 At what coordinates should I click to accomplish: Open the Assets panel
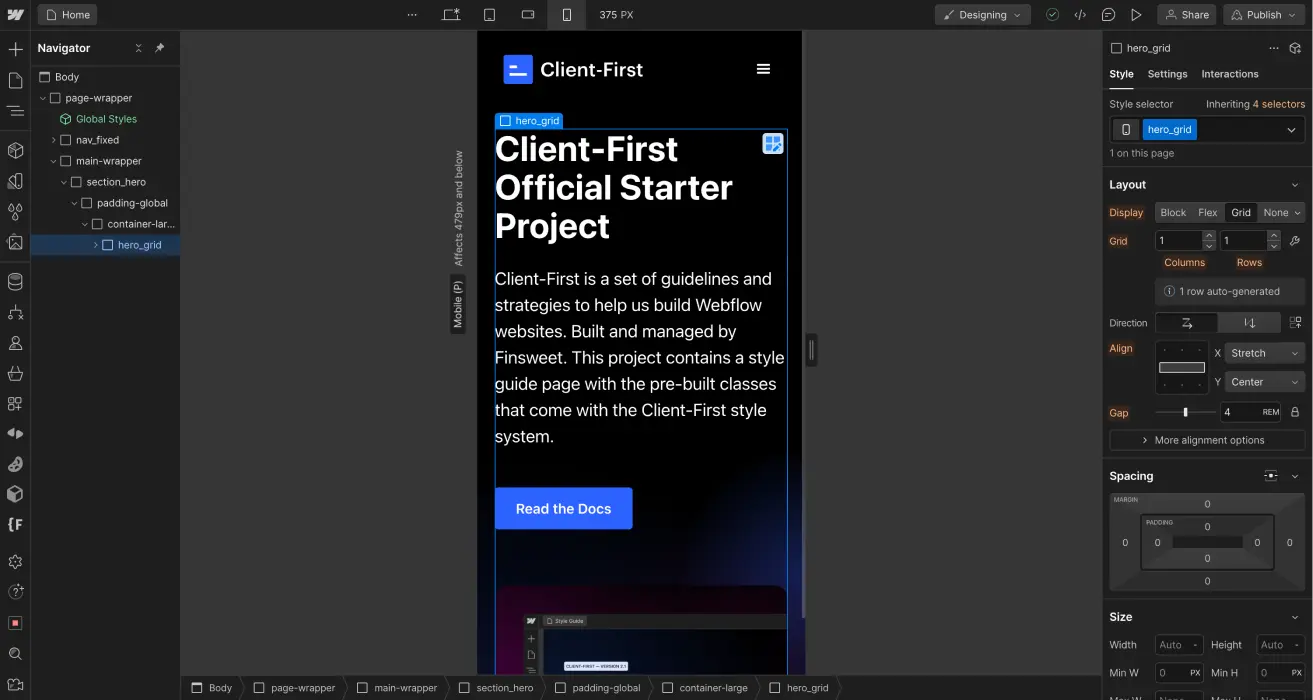pyautogui.click(x=15, y=242)
